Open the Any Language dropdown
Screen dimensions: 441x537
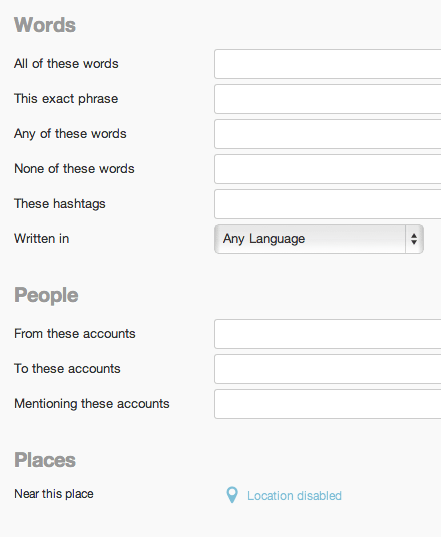[319, 239]
